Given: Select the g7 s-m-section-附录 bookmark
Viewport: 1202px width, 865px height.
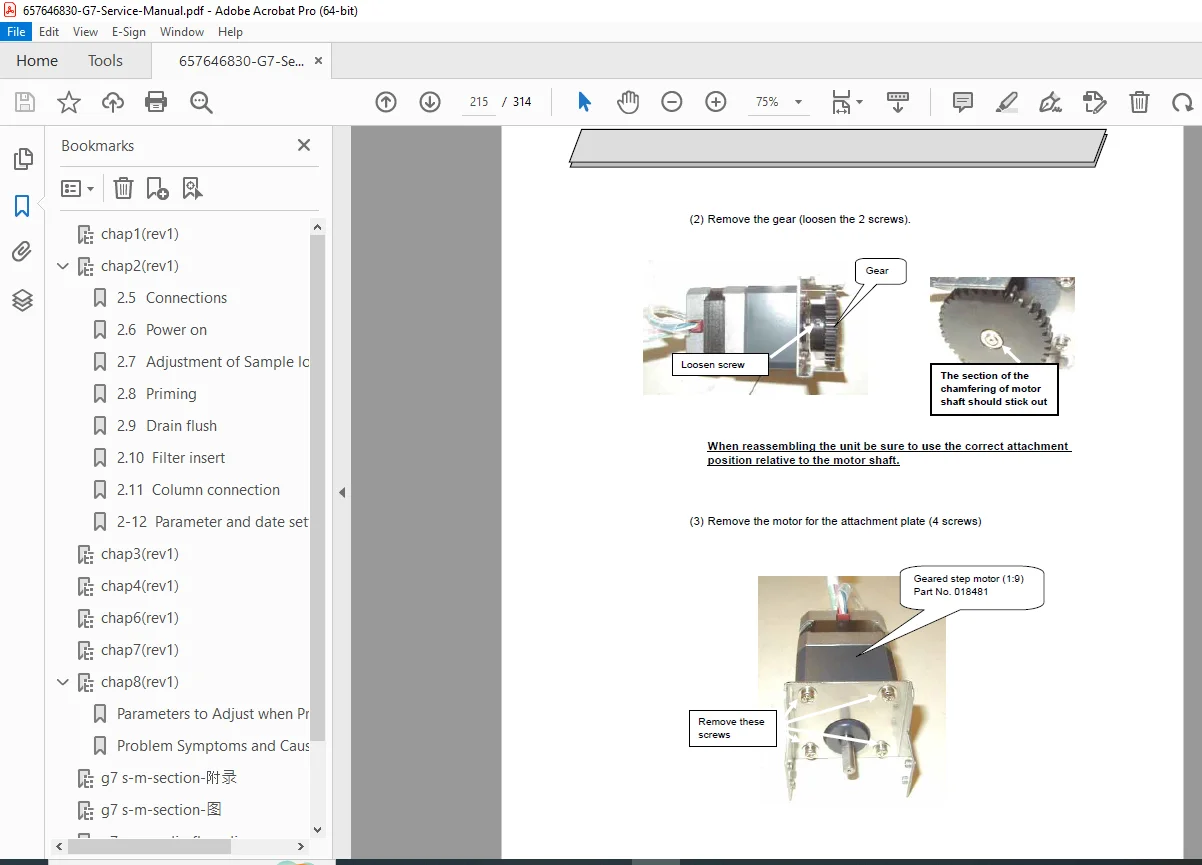Looking at the screenshot, I should 169,778.
